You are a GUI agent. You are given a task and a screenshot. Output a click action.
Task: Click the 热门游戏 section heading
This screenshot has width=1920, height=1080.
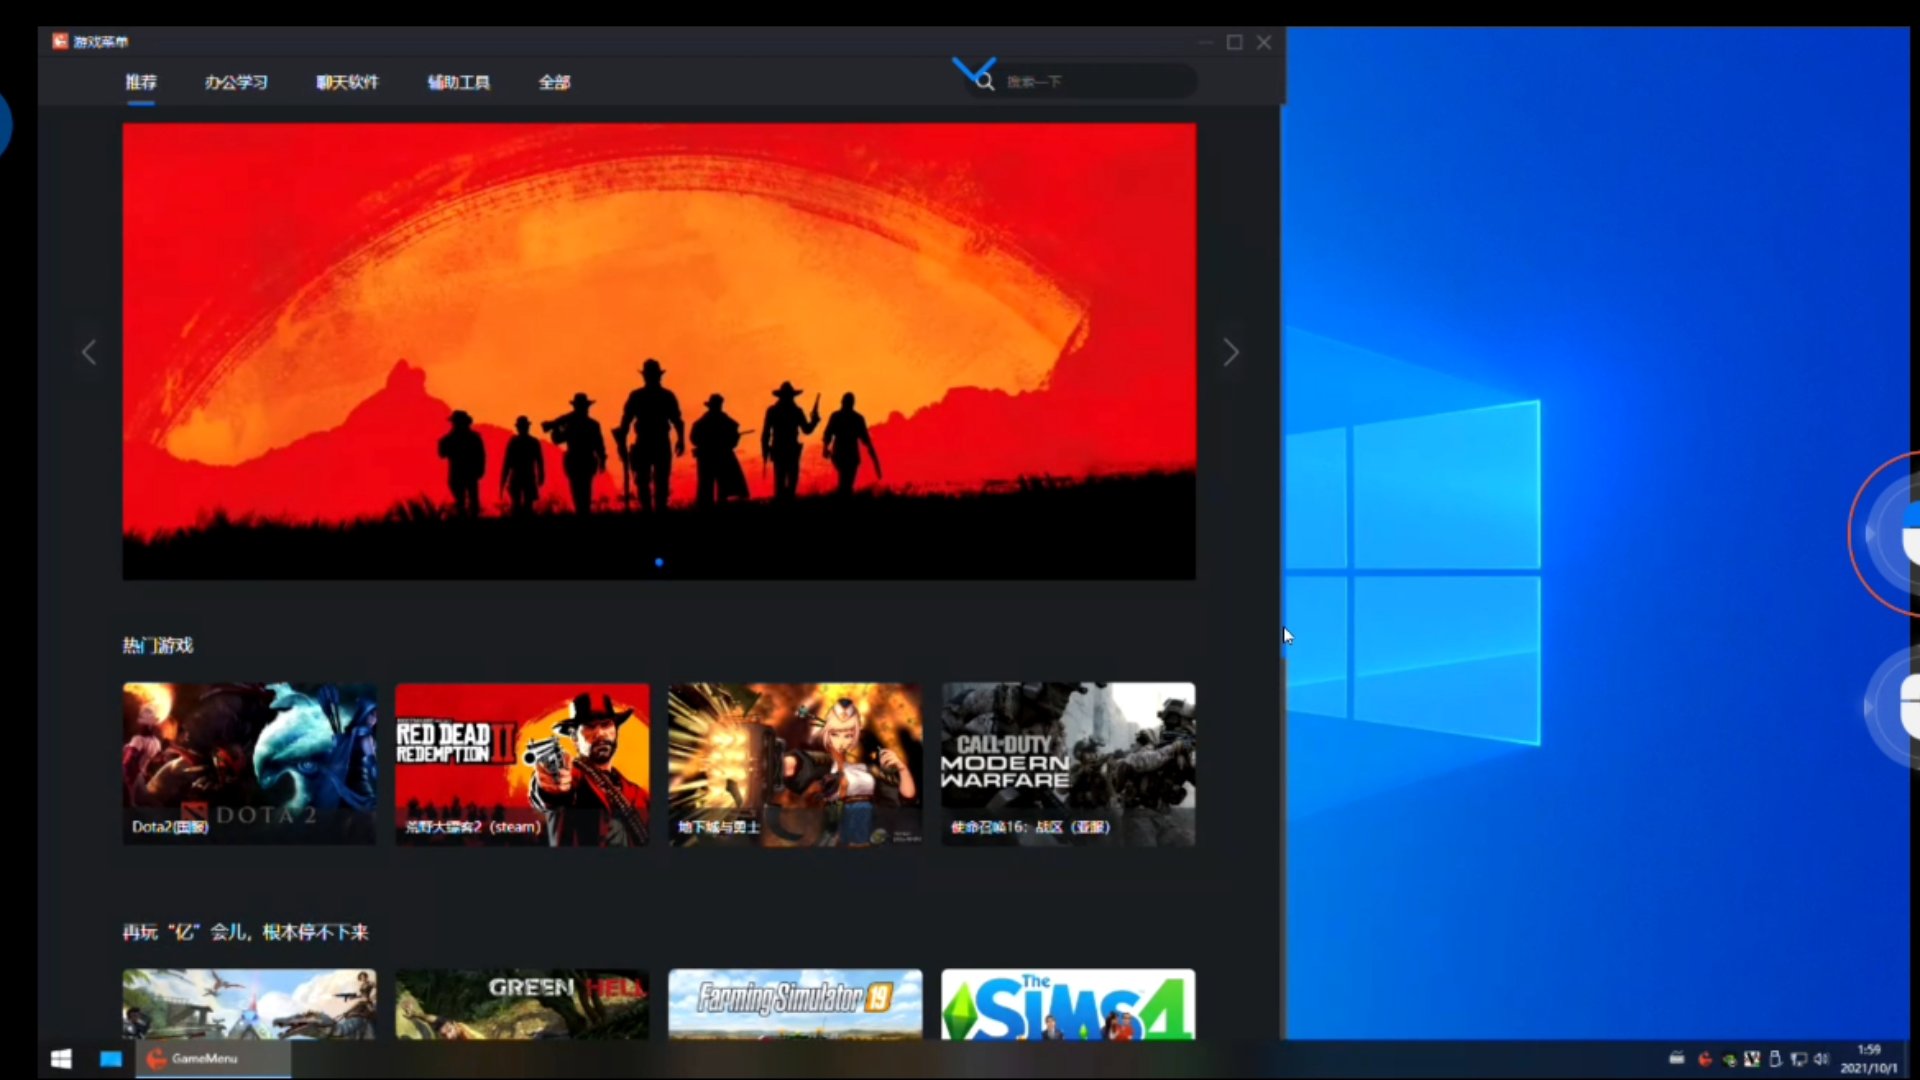[158, 645]
